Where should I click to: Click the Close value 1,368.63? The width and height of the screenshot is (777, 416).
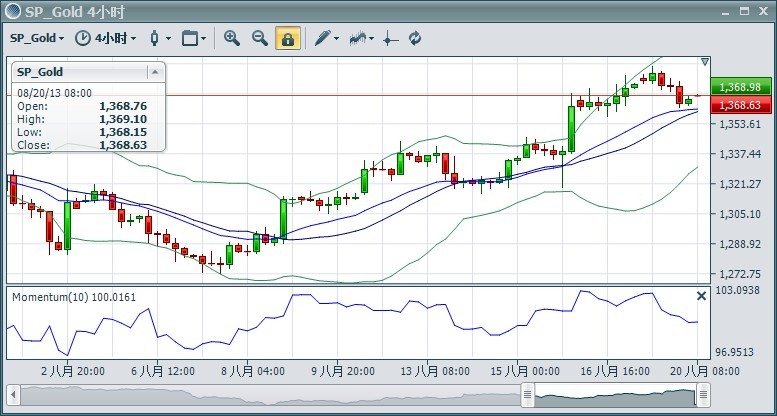(x=123, y=145)
